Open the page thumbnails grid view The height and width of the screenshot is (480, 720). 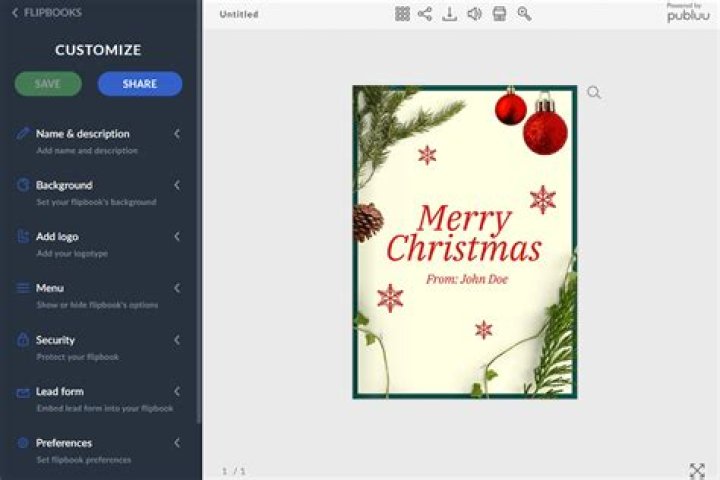(402, 14)
